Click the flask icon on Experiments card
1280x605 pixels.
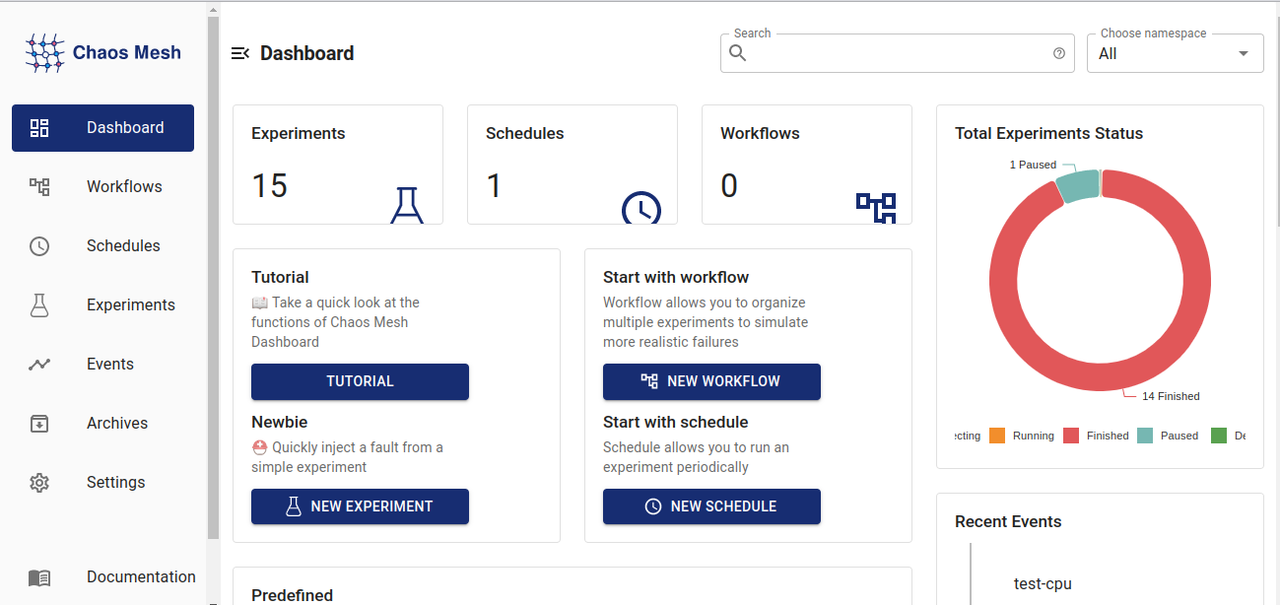(407, 205)
